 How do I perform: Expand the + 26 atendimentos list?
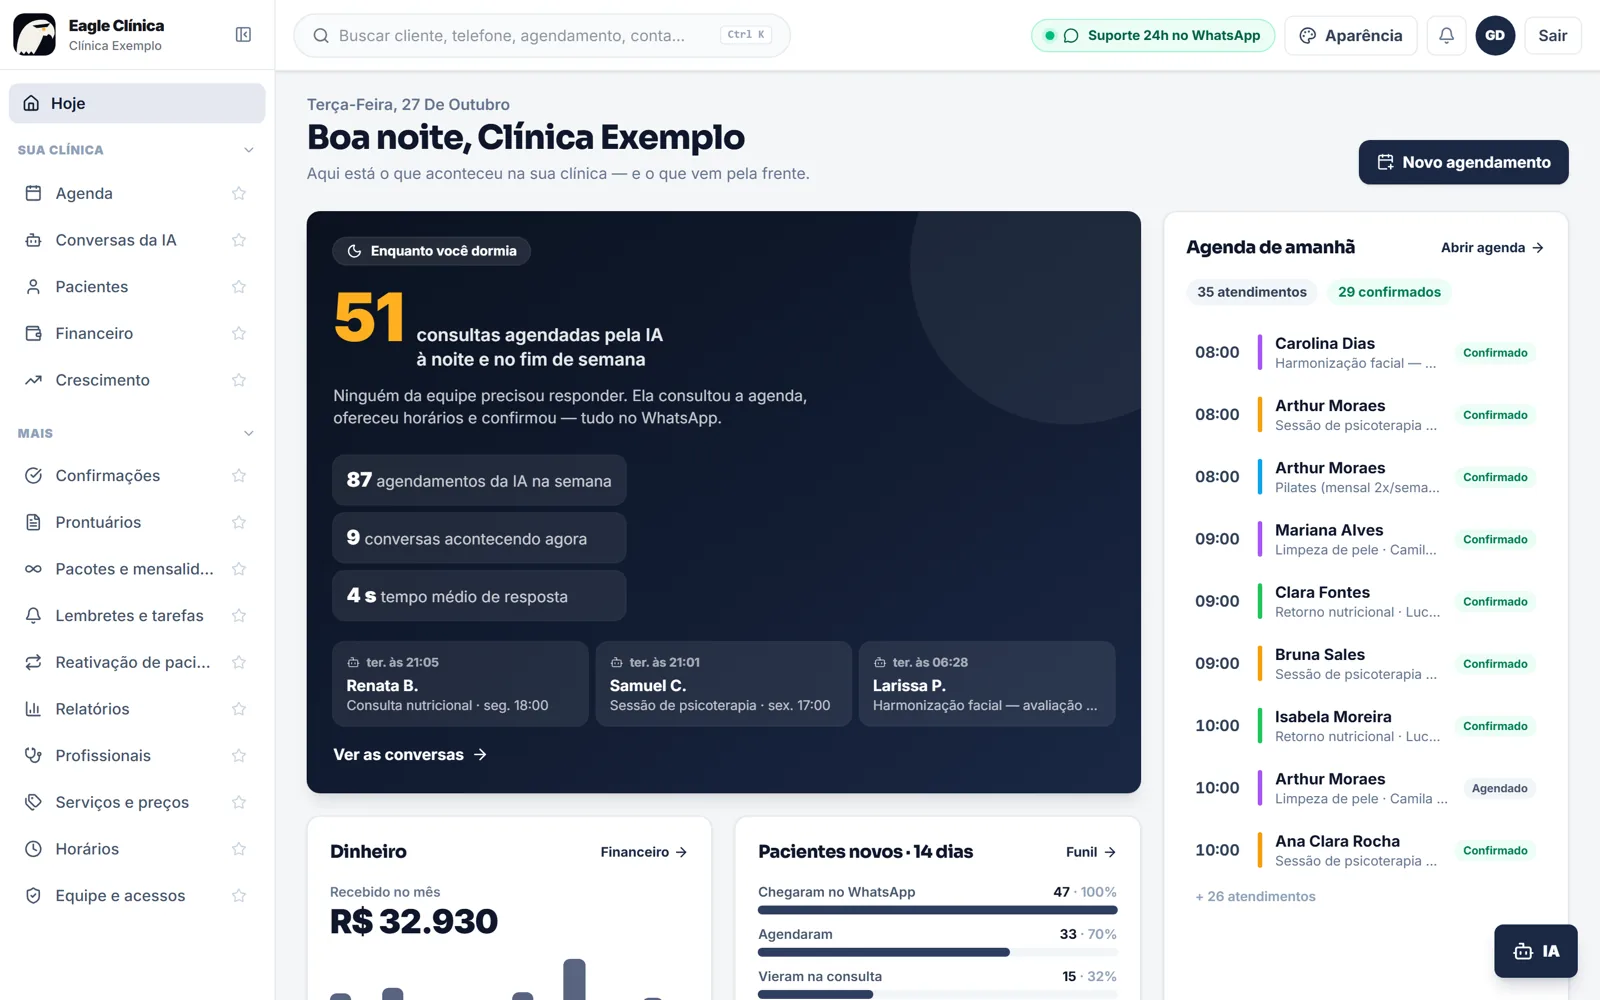(1255, 897)
